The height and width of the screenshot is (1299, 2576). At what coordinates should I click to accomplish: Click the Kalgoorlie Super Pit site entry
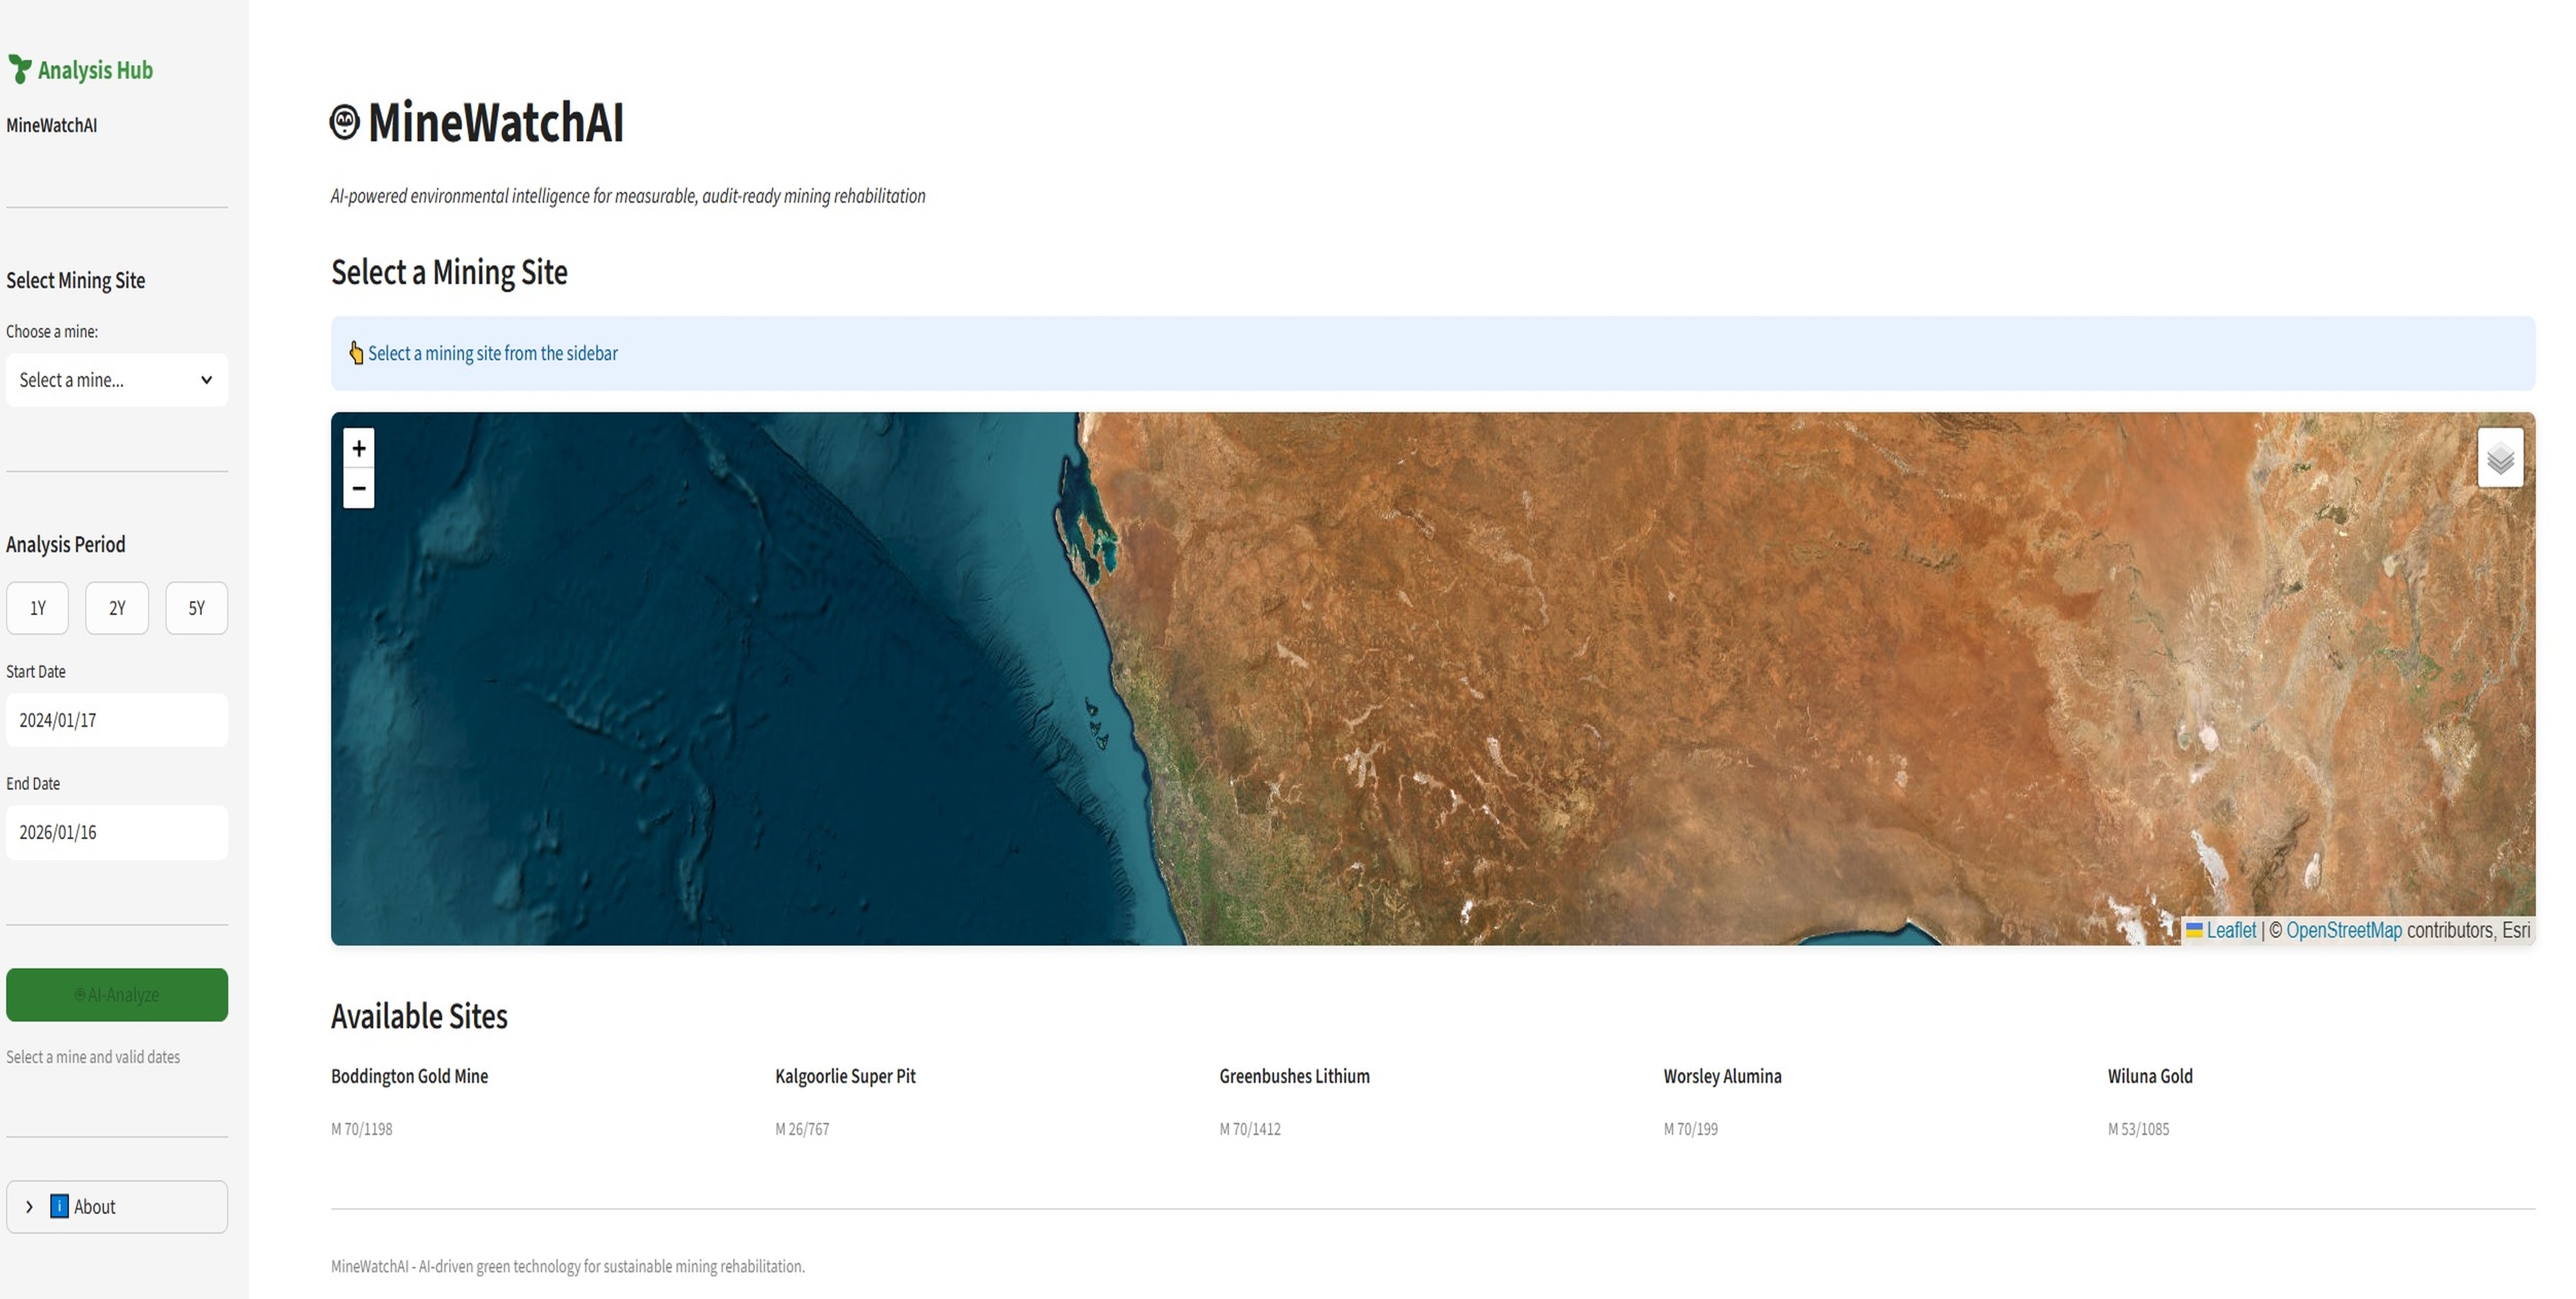point(845,1076)
